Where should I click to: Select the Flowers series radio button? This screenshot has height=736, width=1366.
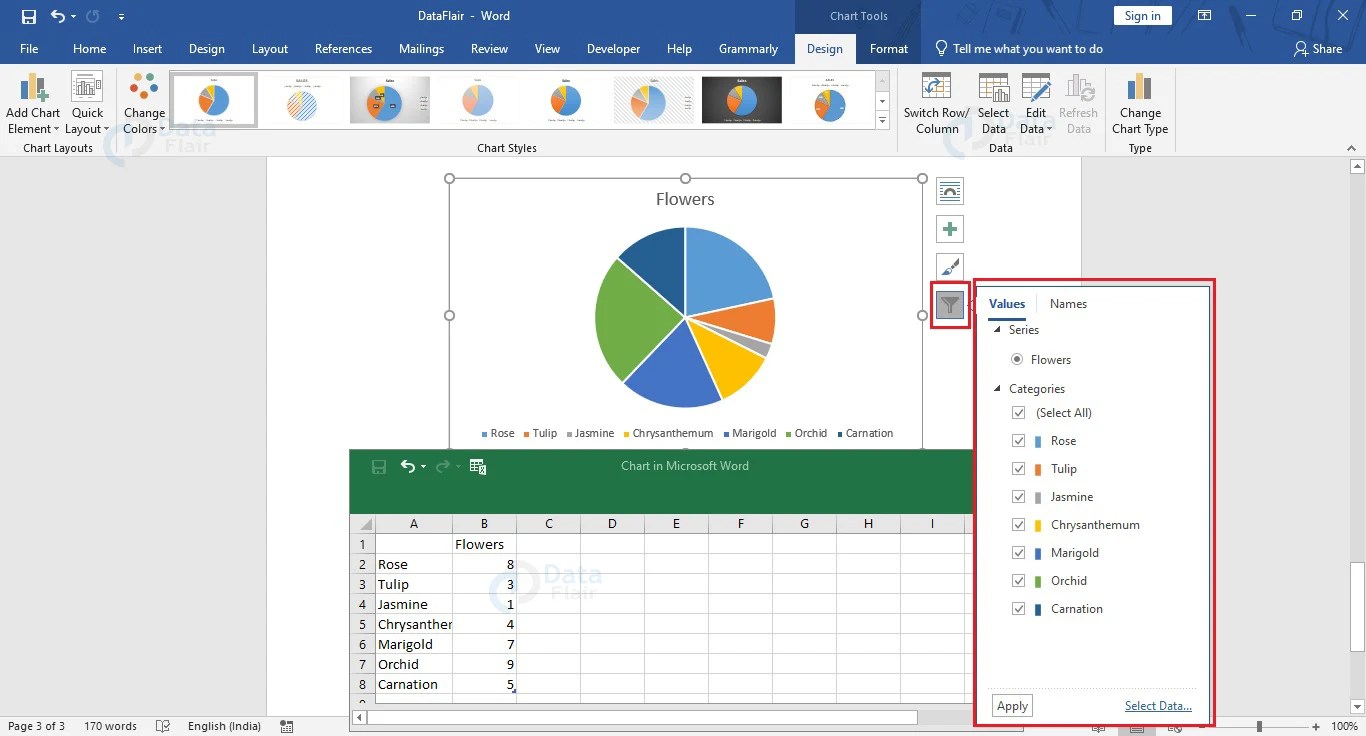pyautogui.click(x=1017, y=360)
